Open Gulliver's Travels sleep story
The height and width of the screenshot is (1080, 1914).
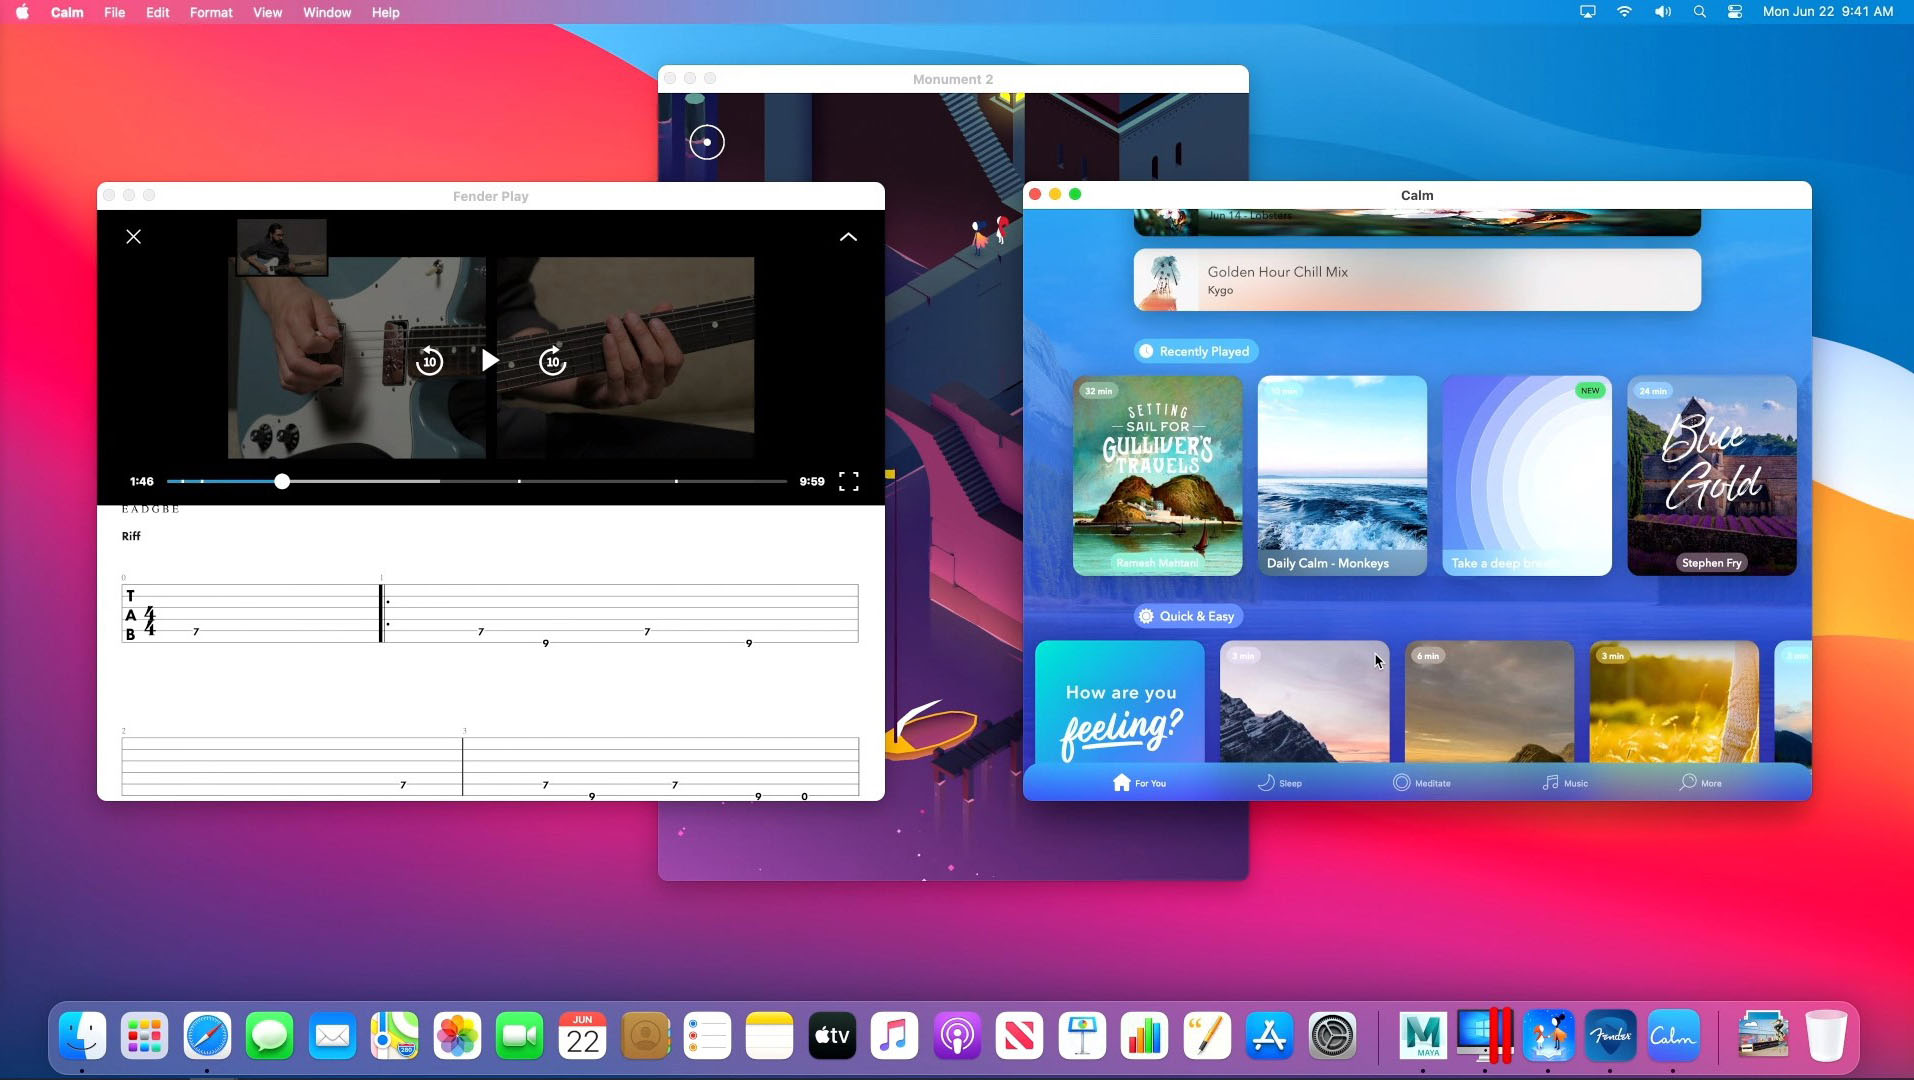tap(1157, 476)
